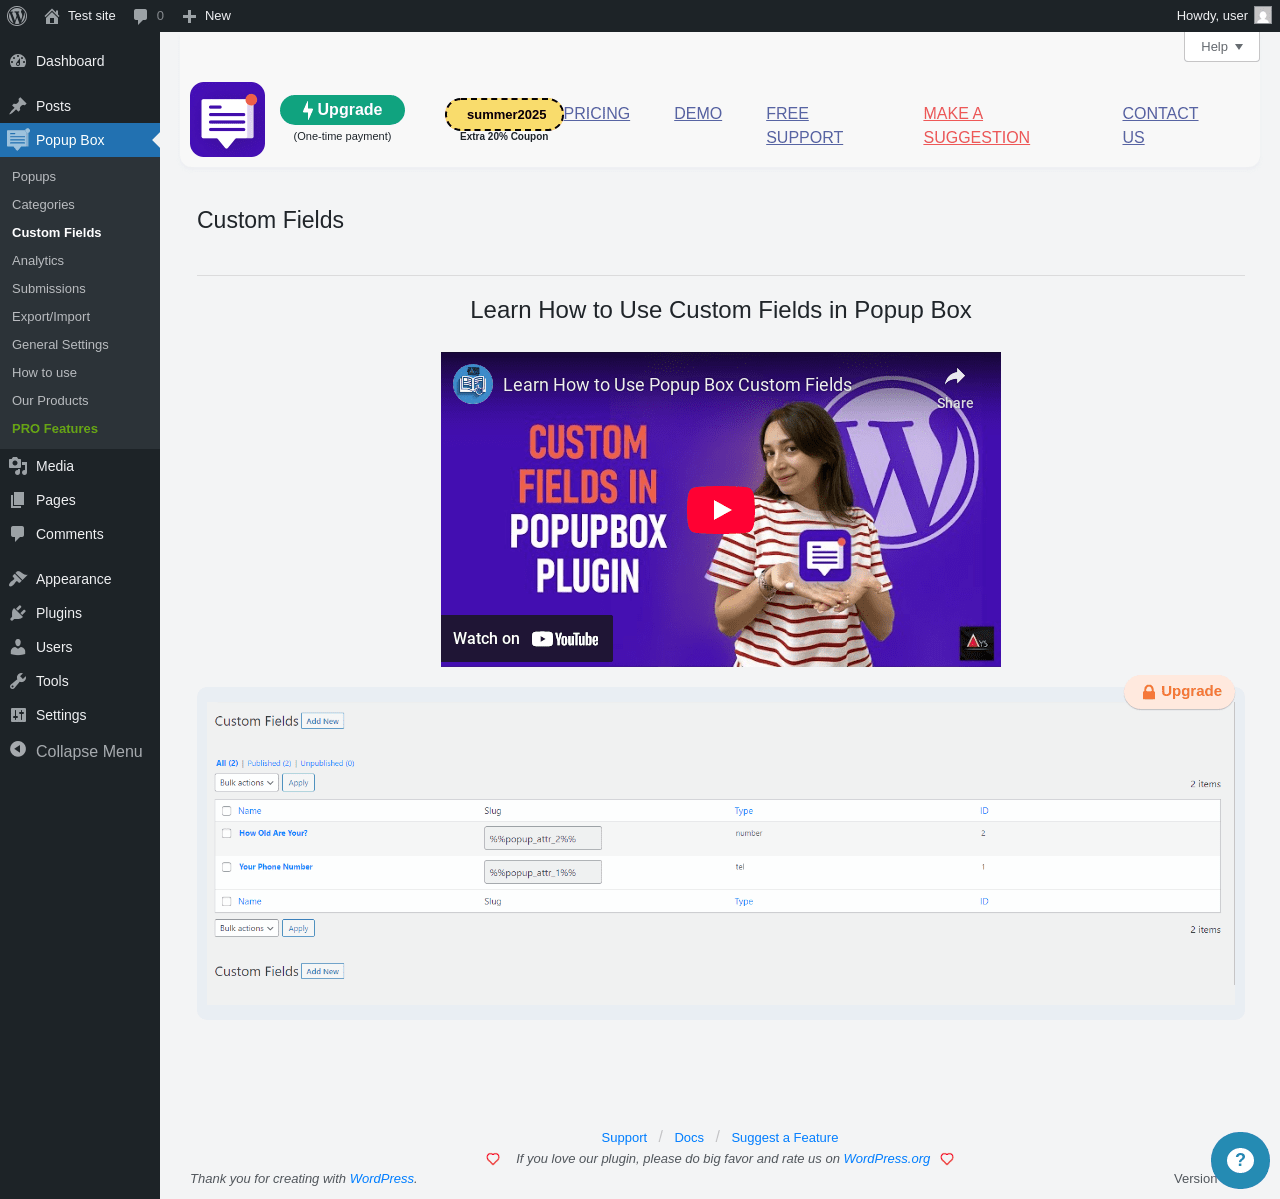Open the Tools menu
The image size is (1280, 1199).
pos(80,681)
